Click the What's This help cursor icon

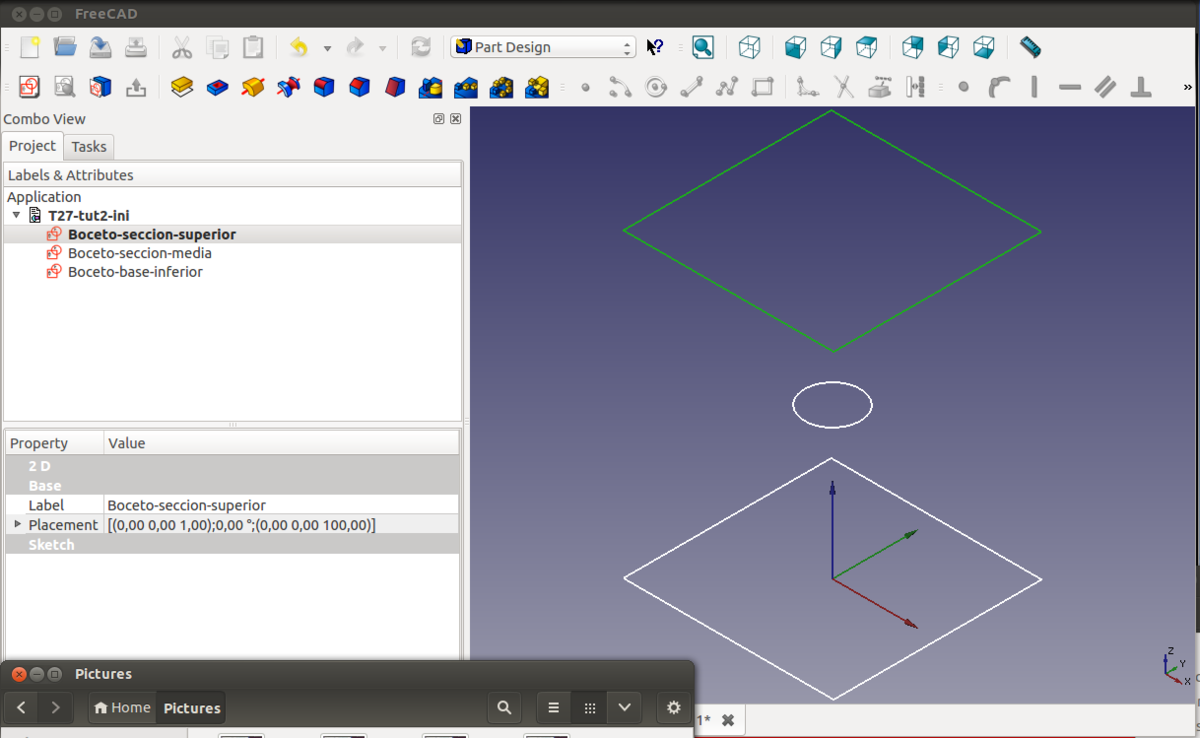click(x=655, y=47)
